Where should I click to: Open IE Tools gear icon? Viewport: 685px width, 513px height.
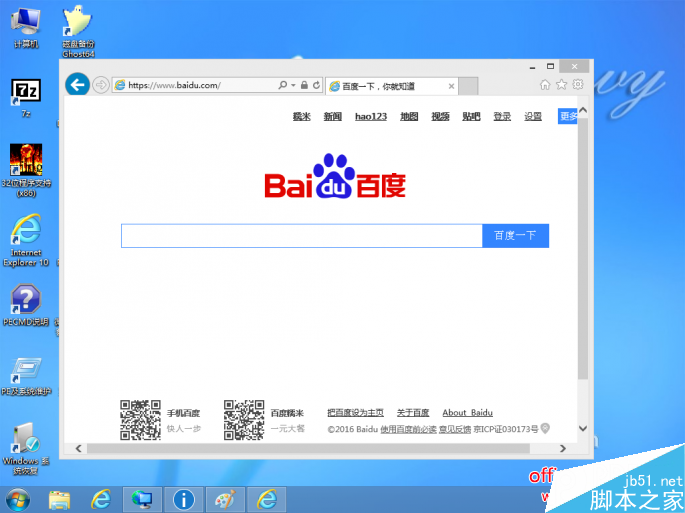[x=578, y=84]
